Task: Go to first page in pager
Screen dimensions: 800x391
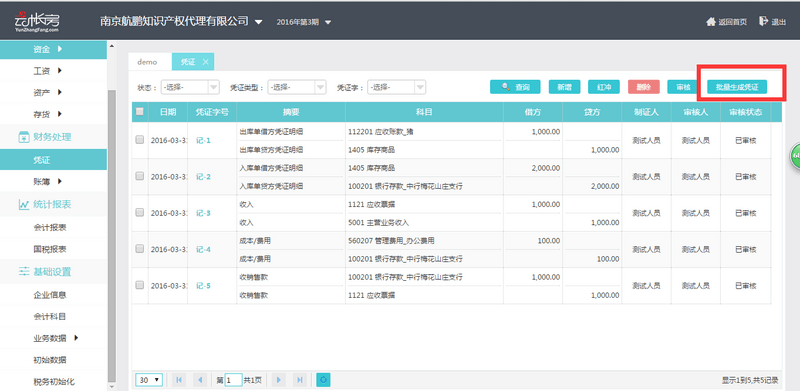Action: tap(179, 380)
